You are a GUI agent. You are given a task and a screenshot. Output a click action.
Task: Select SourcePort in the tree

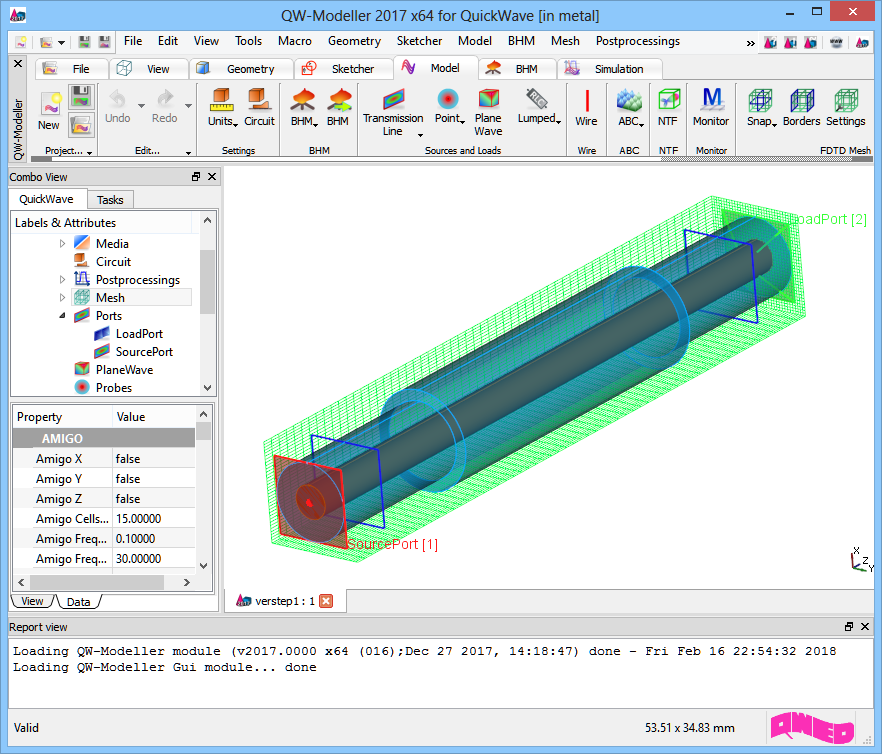pyautogui.click(x=144, y=352)
